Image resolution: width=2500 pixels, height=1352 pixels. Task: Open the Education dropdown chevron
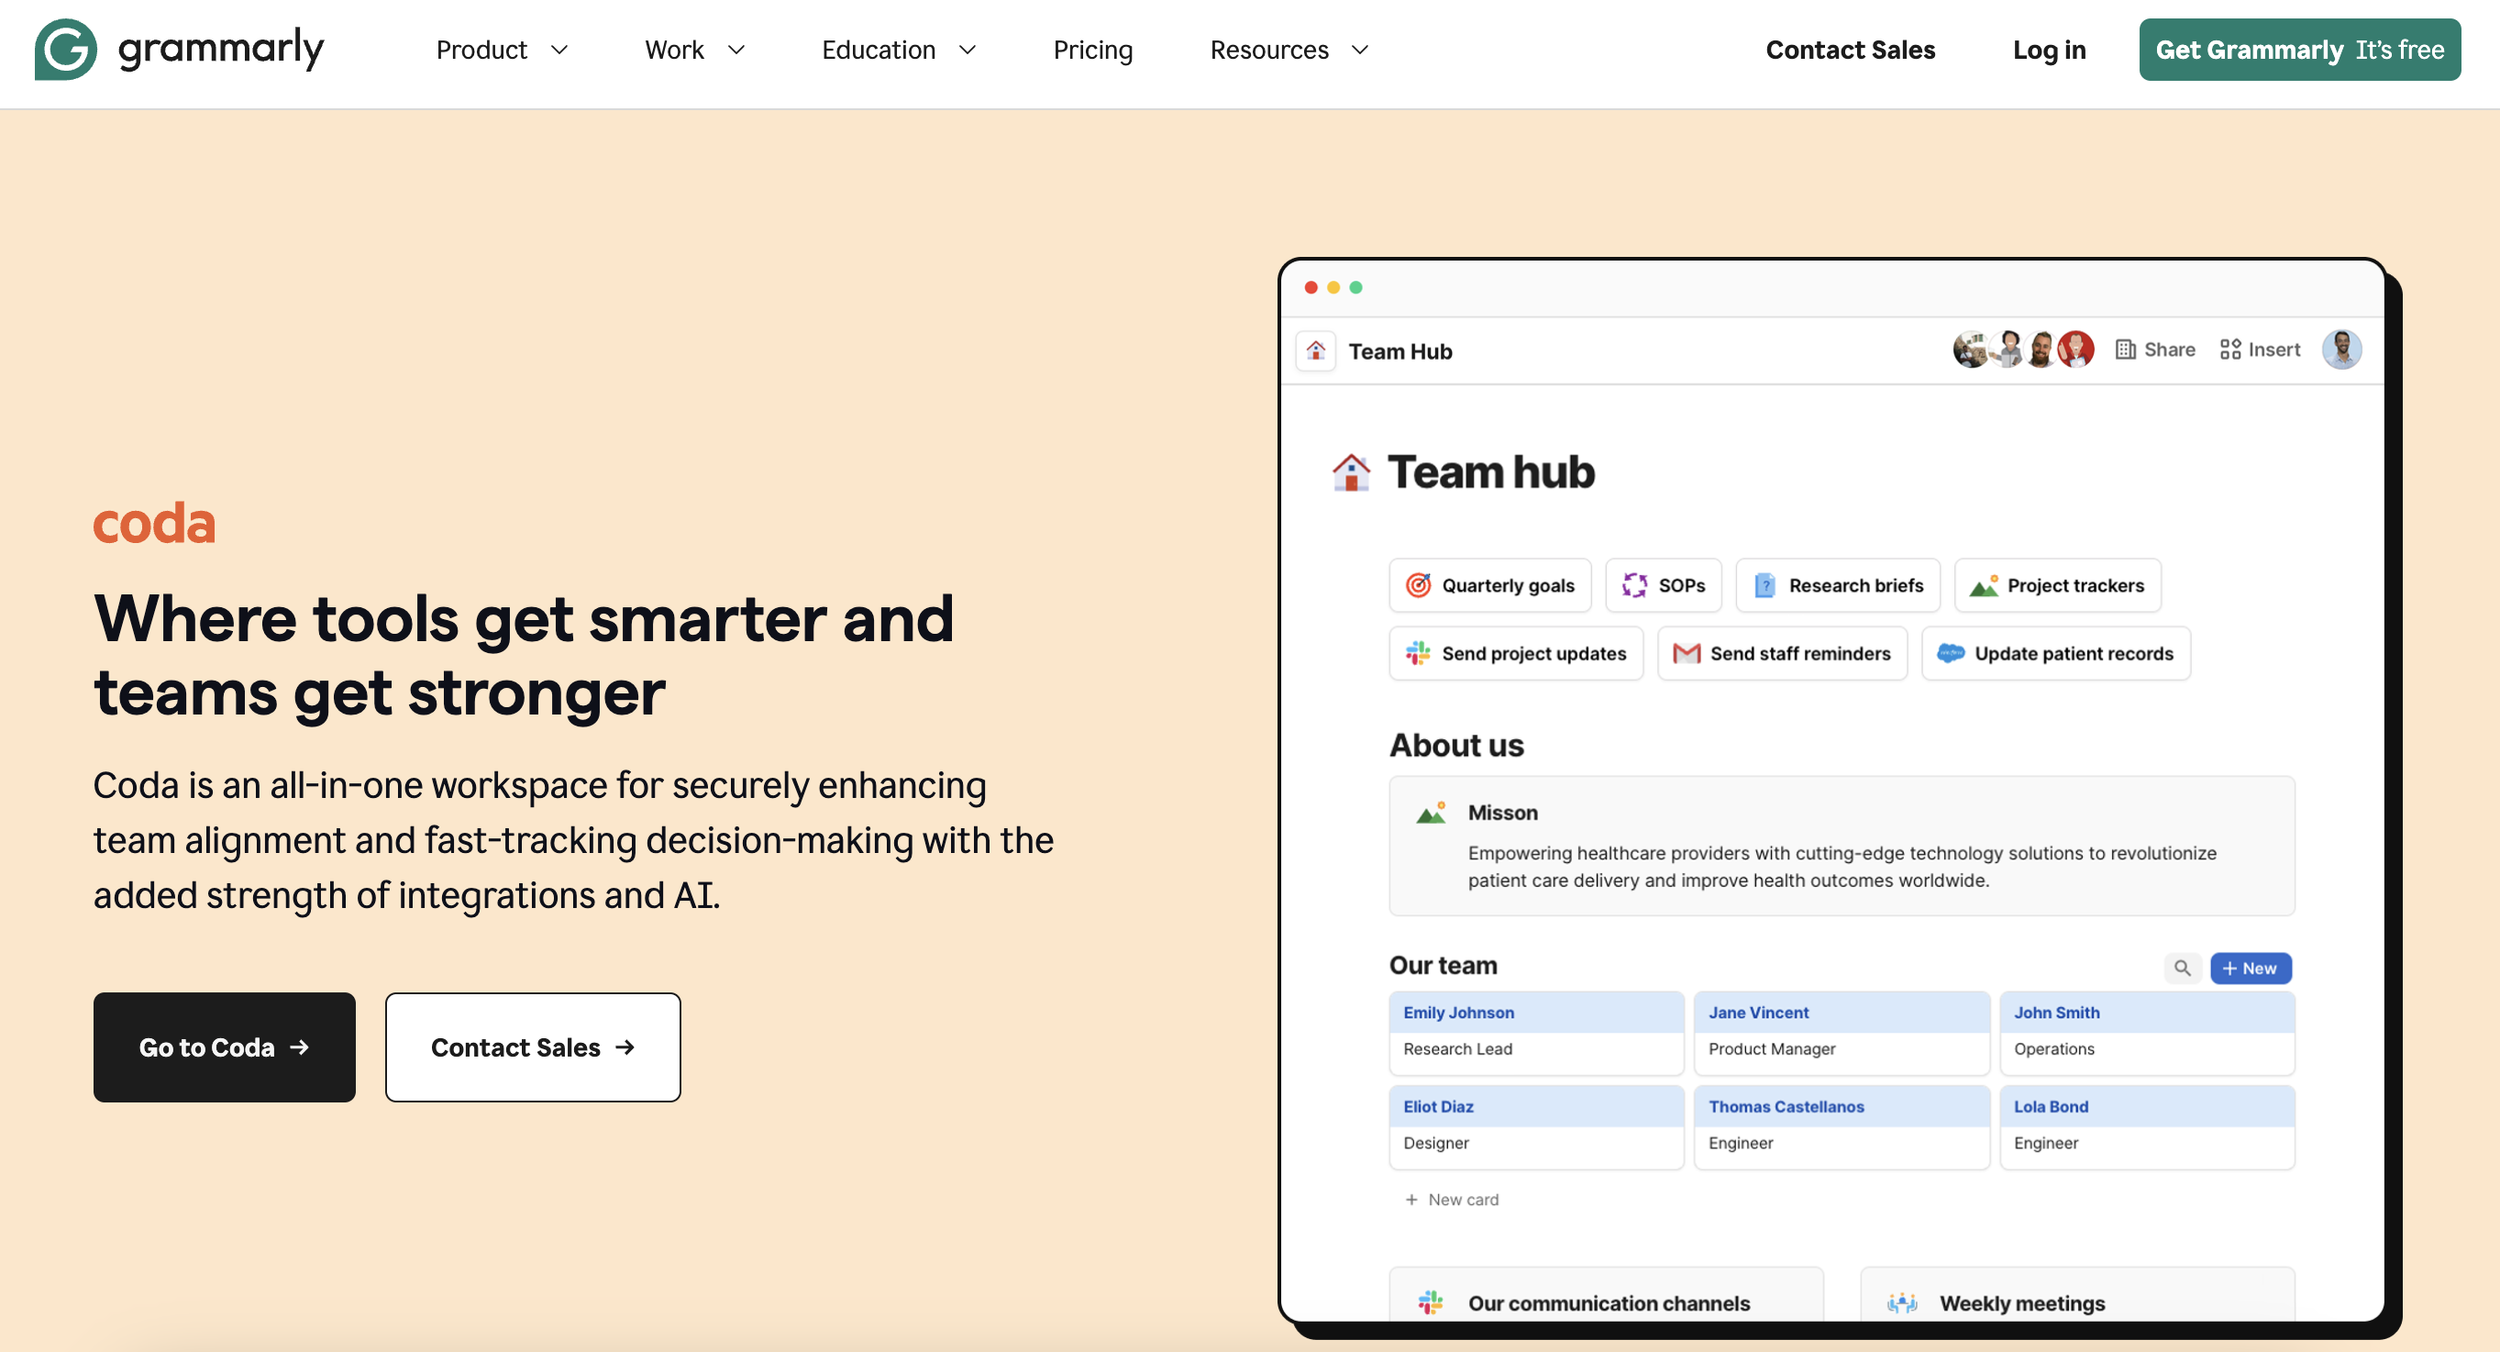pos(967,50)
